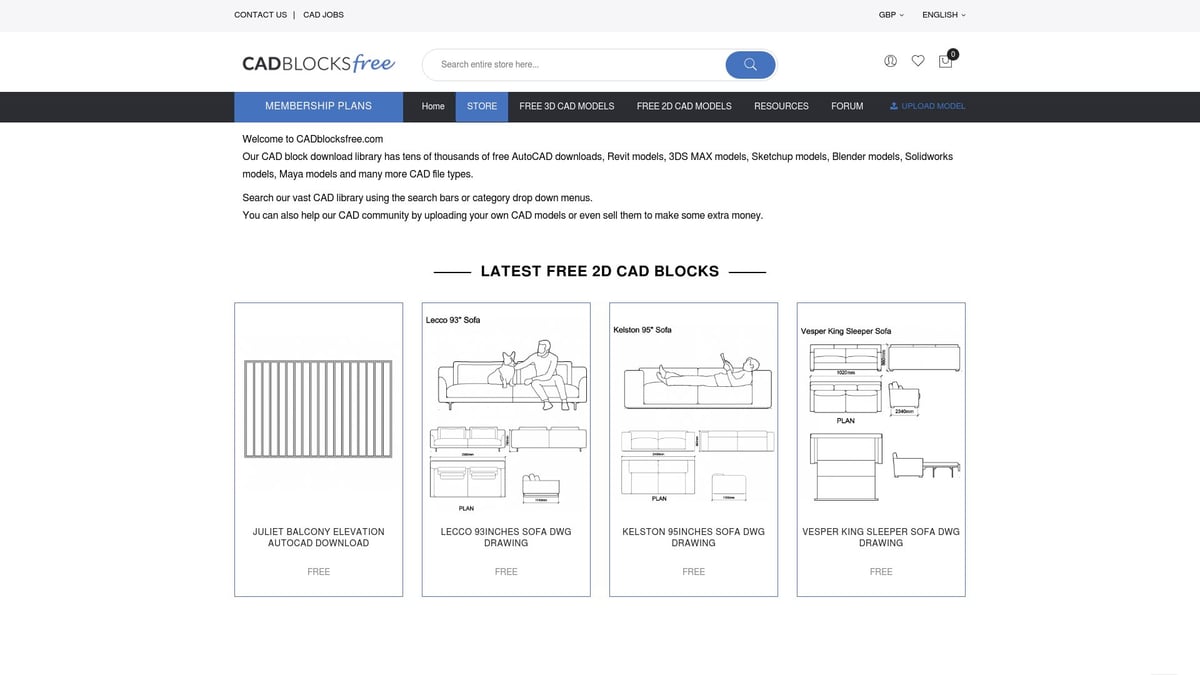Open Vesper King Sleeper Sofa thumbnail
Viewport: 1200px width, 675px height.
click(x=881, y=413)
